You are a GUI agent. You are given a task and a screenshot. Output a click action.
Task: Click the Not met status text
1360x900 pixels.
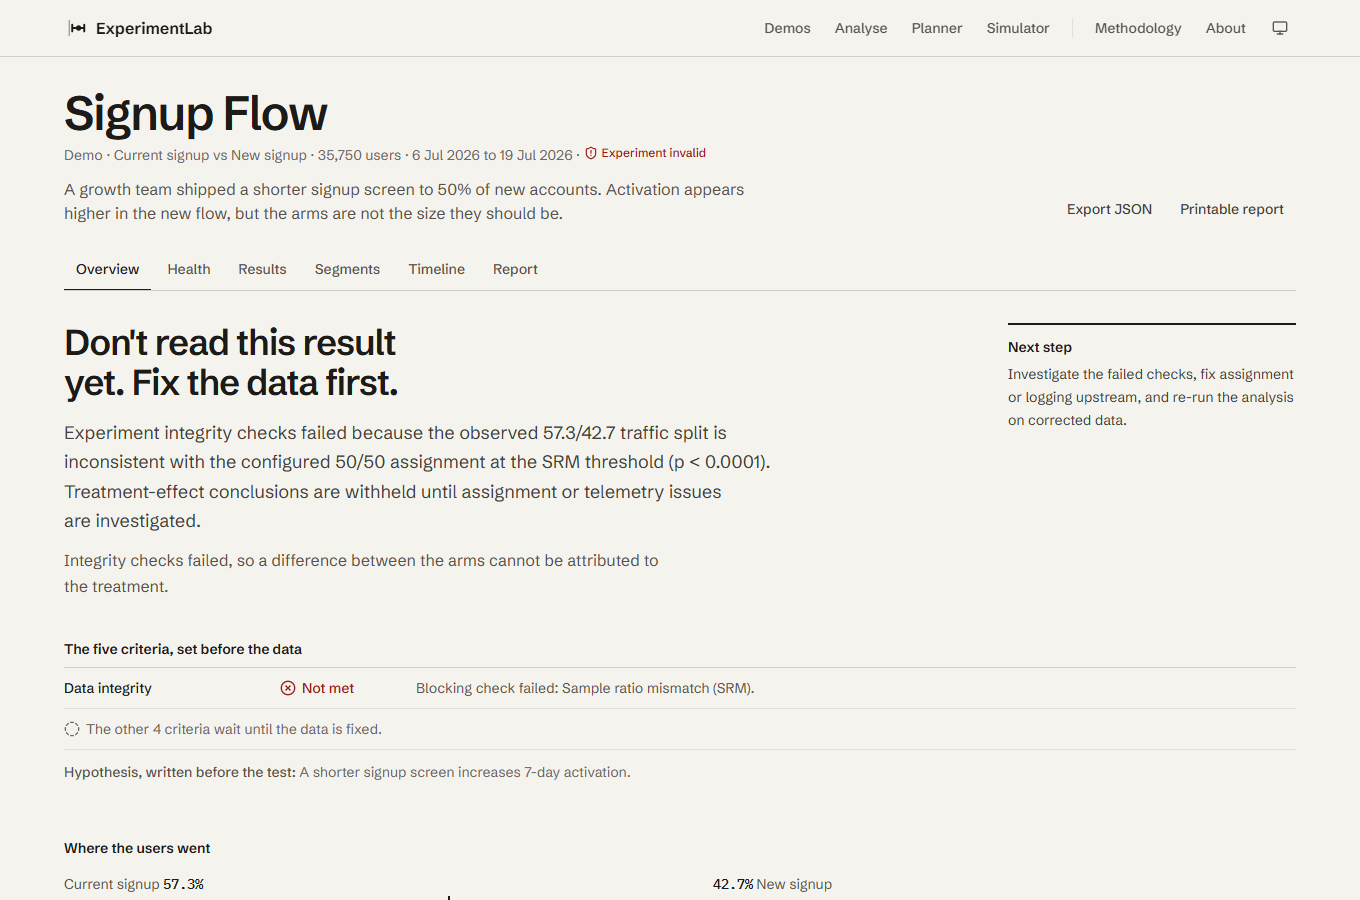(328, 688)
